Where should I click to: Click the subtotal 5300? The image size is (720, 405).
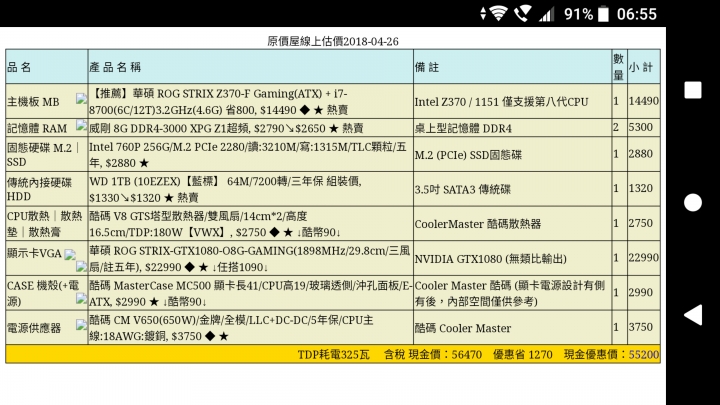tap(641, 127)
